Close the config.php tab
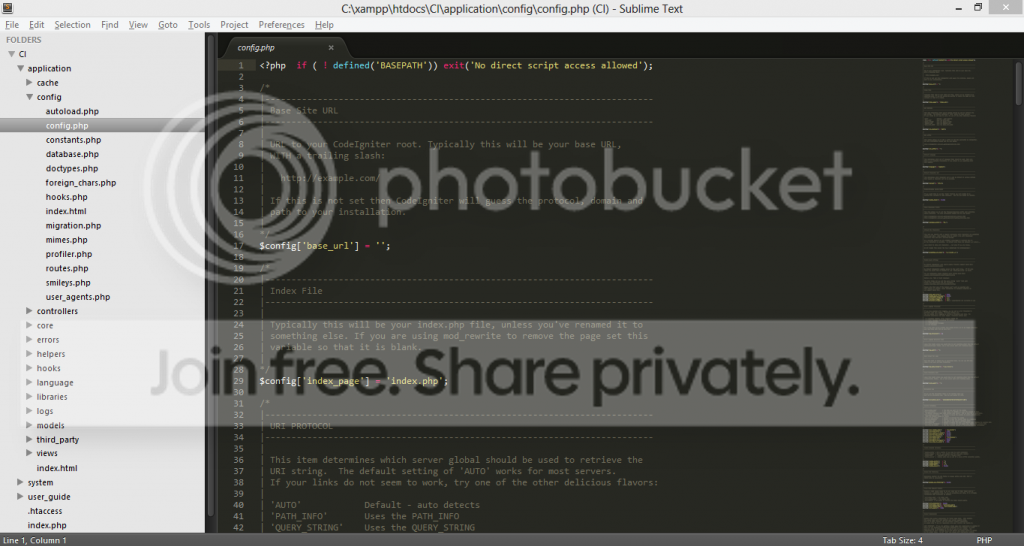The height and width of the screenshot is (546, 1024). [331, 48]
